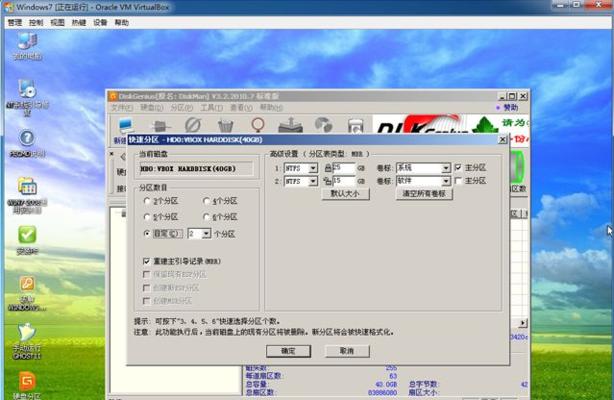Open VirtualBox 热键 menu

(x=79, y=23)
